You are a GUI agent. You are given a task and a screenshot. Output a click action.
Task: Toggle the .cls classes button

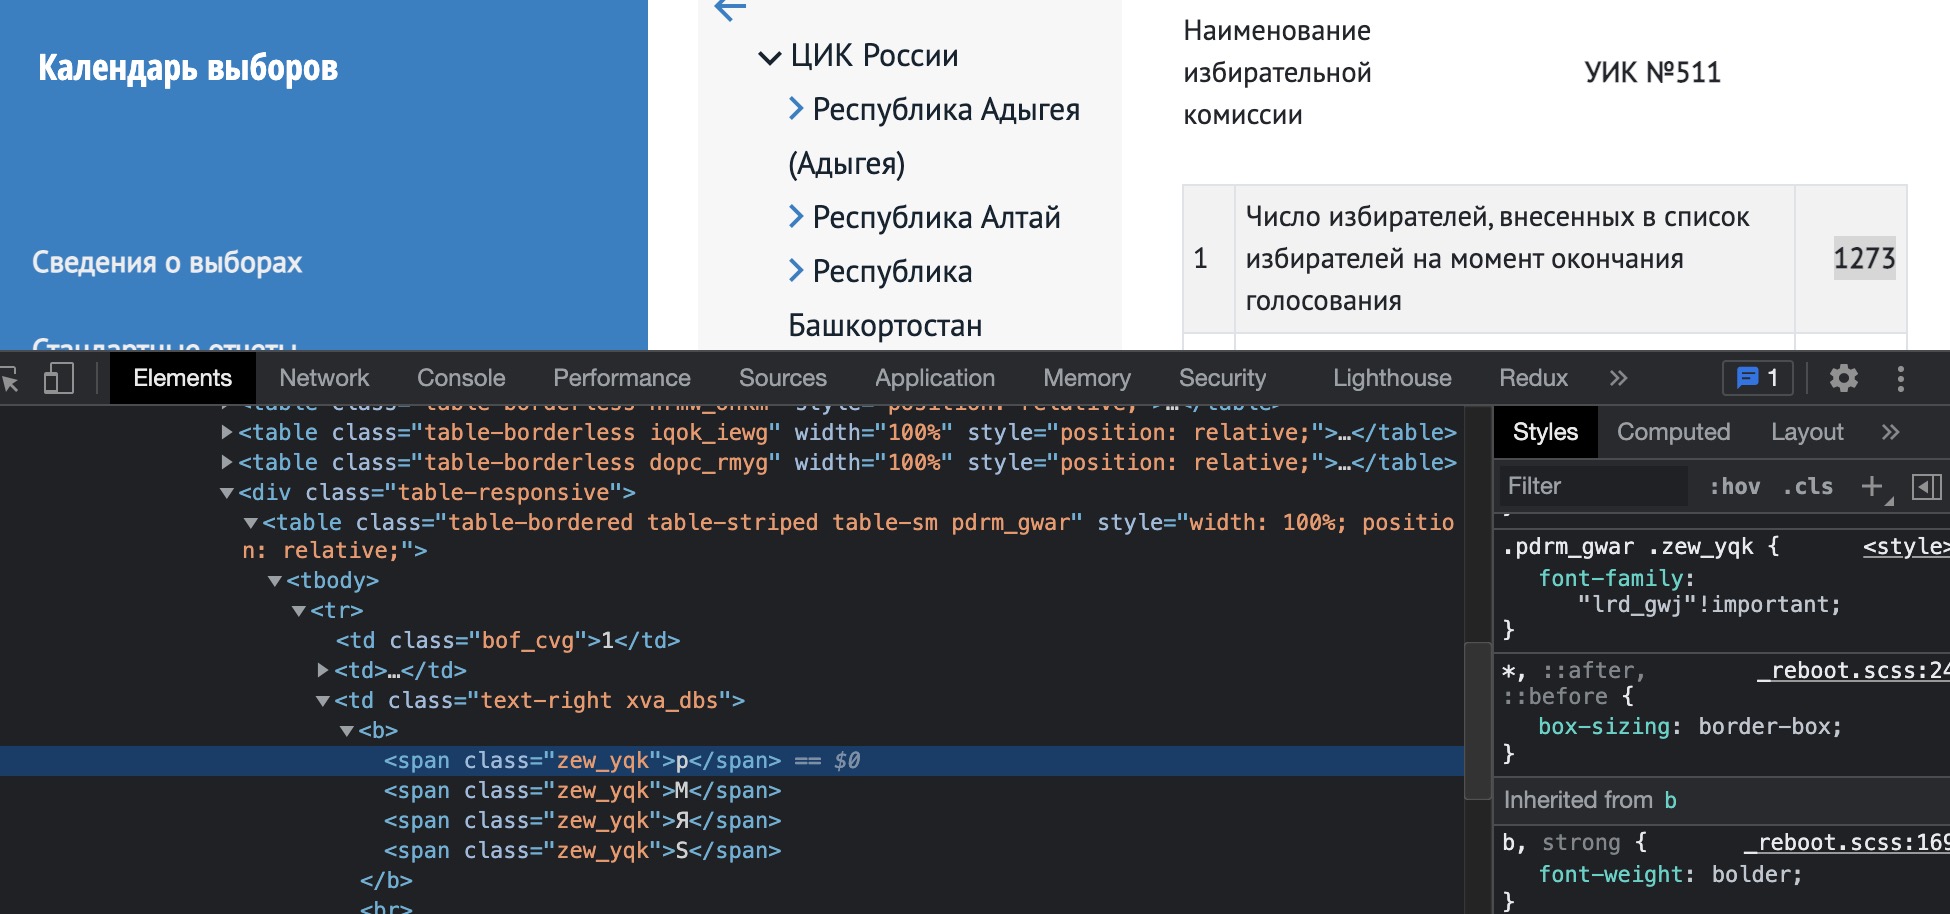click(1808, 486)
